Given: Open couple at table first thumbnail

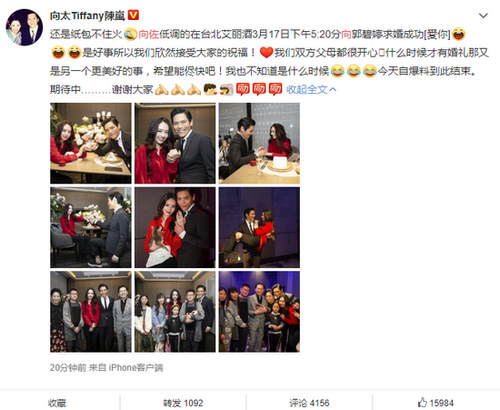Looking at the screenshot, I should tap(91, 143).
